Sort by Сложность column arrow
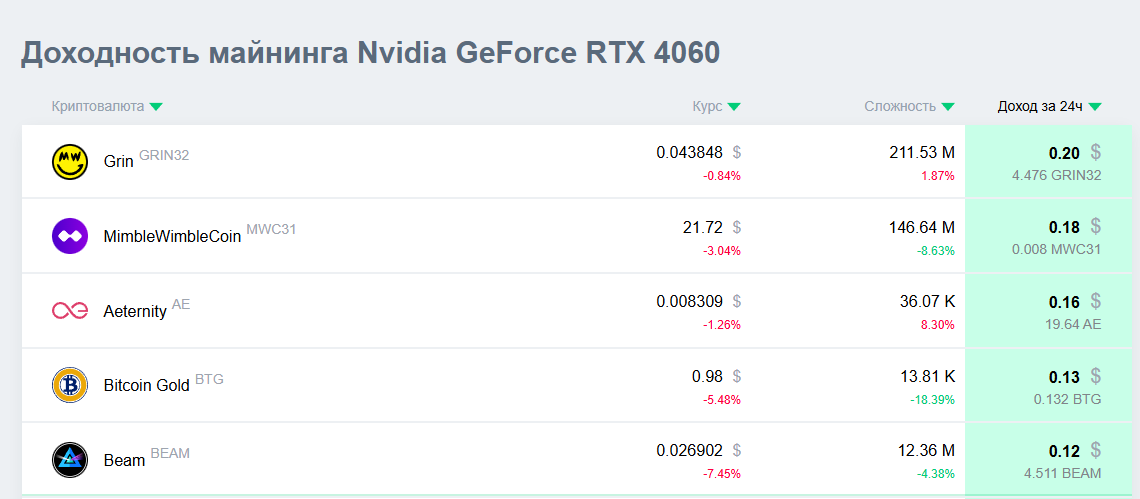The width and height of the screenshot is (1140, 499). [948, 107]
